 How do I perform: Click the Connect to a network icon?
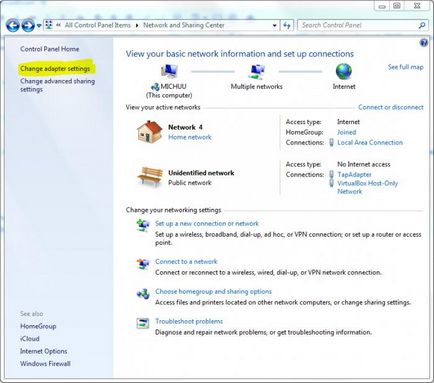(x=143, y=264)
